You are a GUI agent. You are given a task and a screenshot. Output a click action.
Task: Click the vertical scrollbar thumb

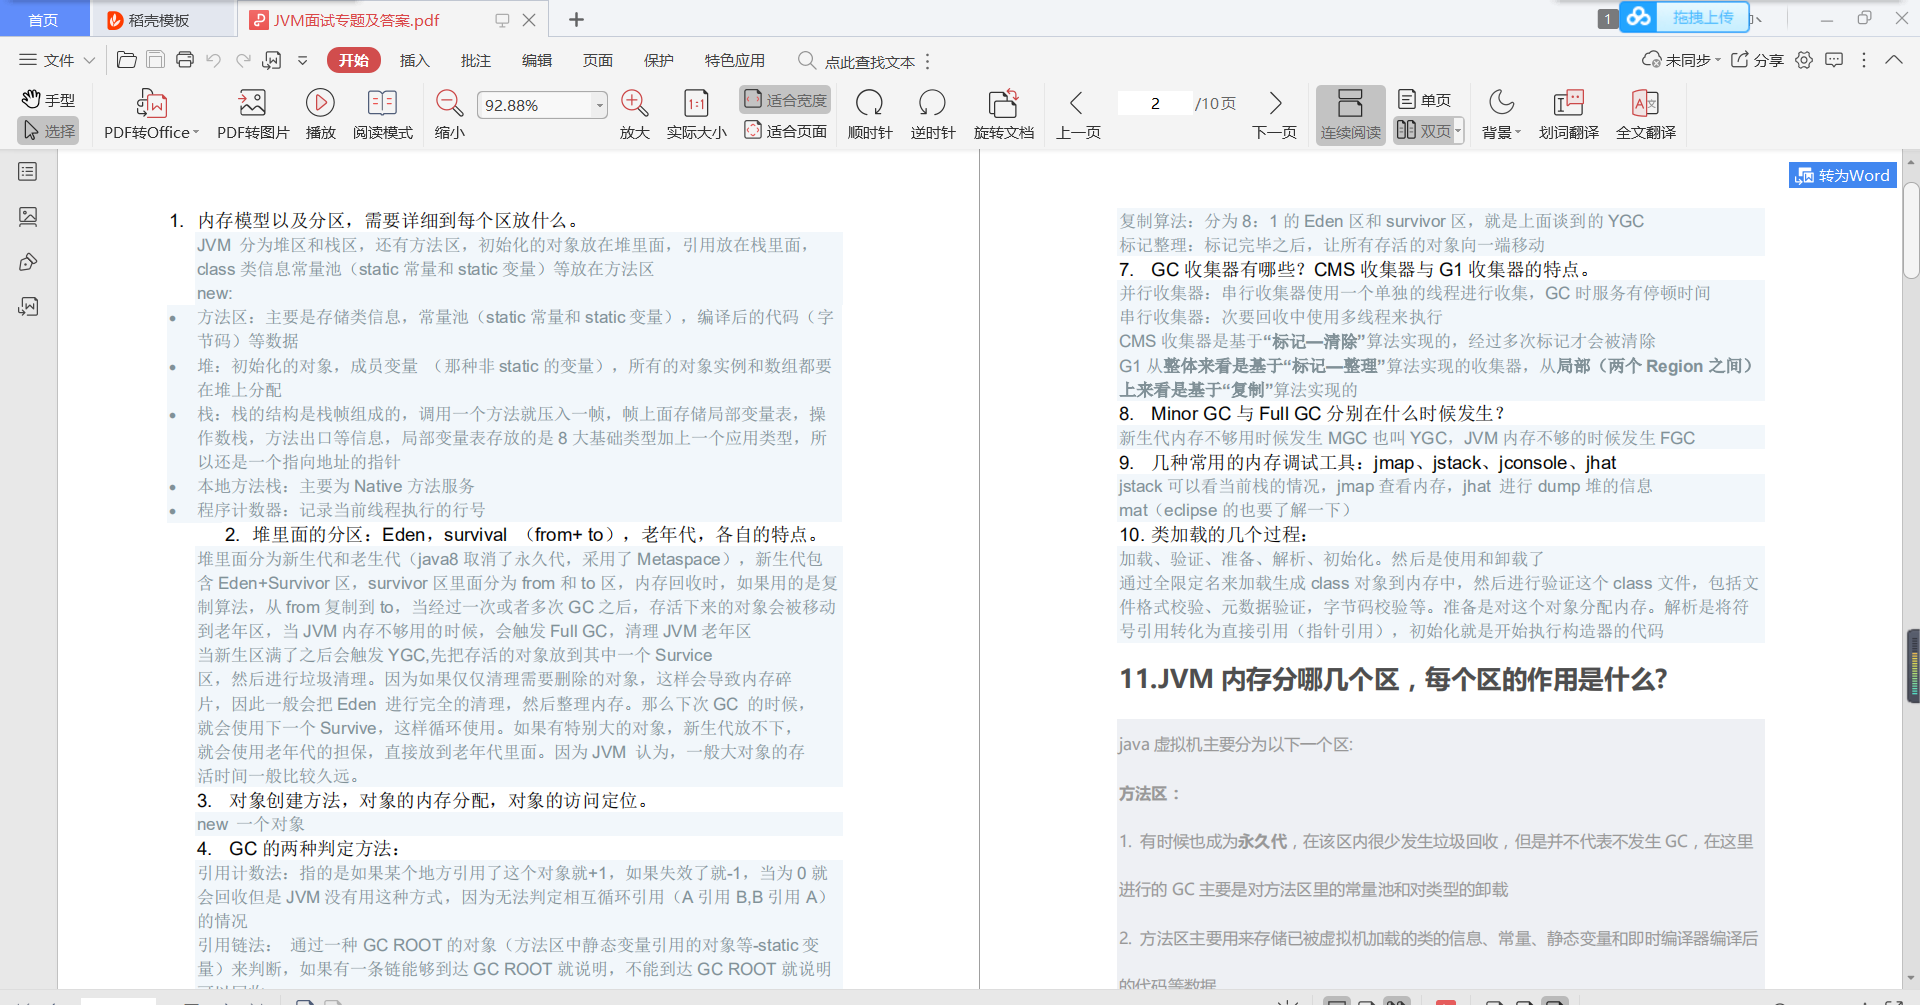tap(1911, 230)
